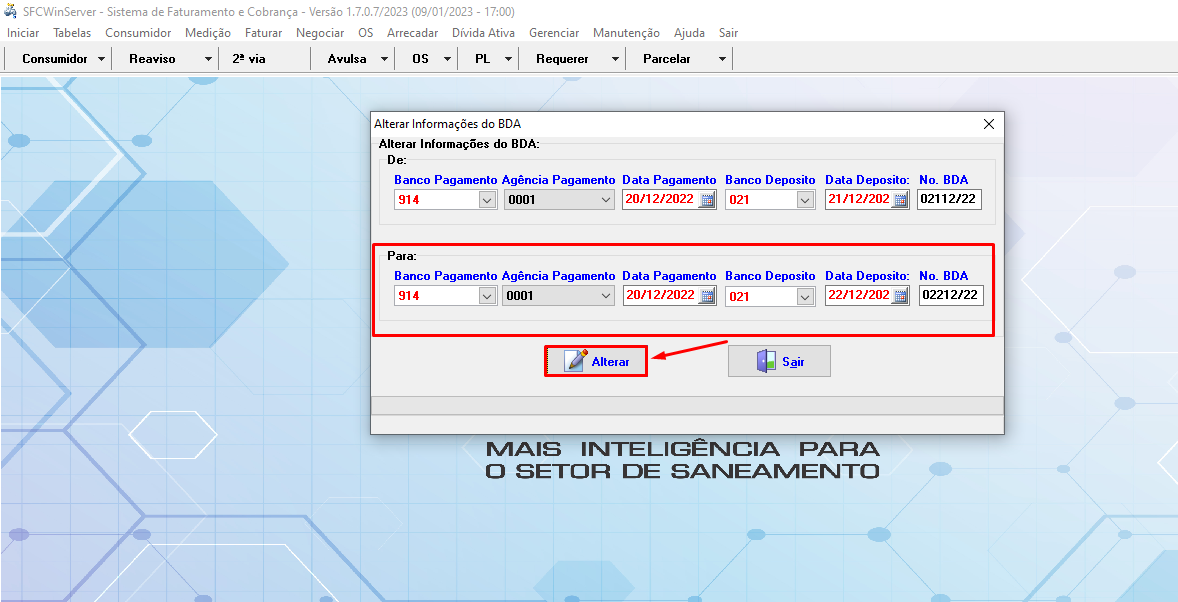The height and width of the screenshot is (602, 1178).
Task: Open the Arrecadar menu
Action: [412, 33]
